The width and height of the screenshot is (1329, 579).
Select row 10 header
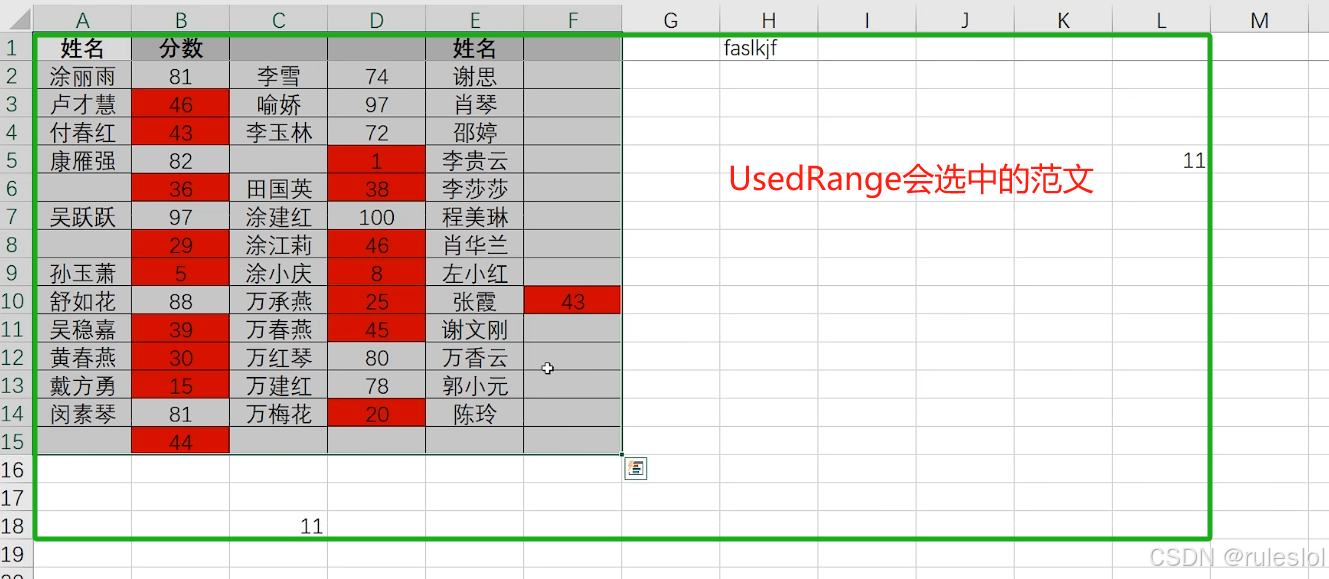[x=16, y=301]
